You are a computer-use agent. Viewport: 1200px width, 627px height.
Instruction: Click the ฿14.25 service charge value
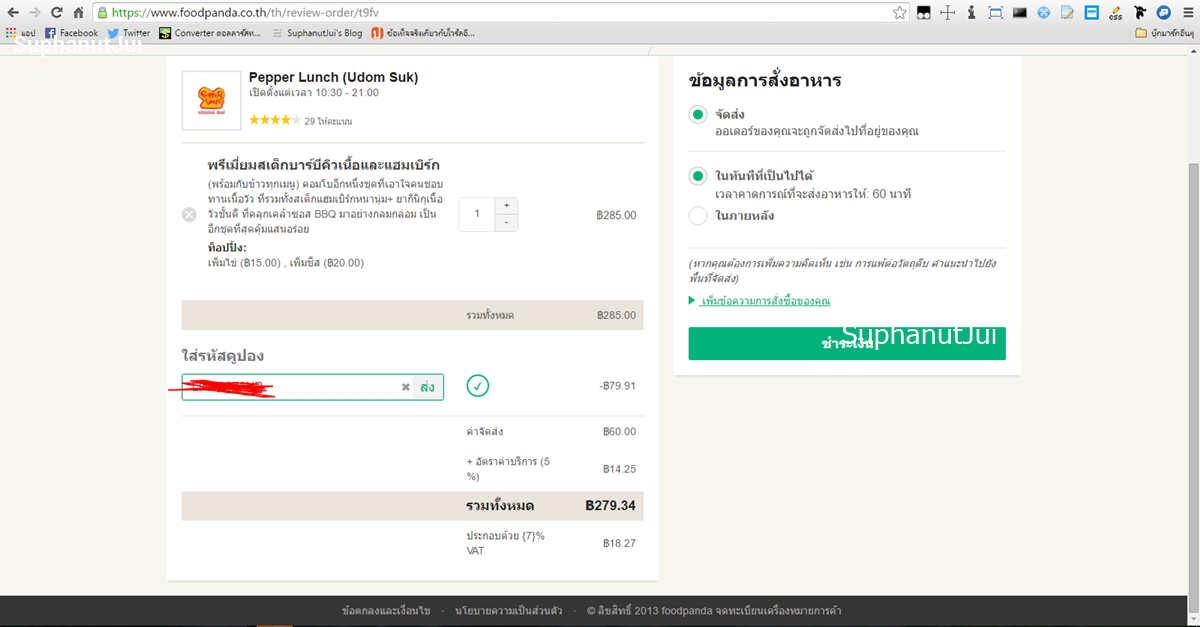coord(619,468)
